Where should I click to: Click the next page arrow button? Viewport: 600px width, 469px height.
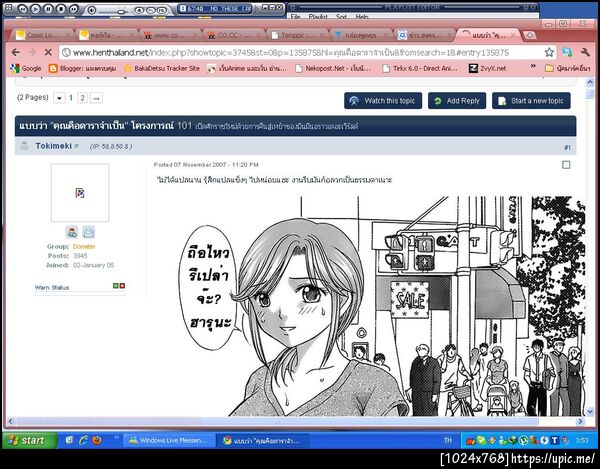(96, 98)
